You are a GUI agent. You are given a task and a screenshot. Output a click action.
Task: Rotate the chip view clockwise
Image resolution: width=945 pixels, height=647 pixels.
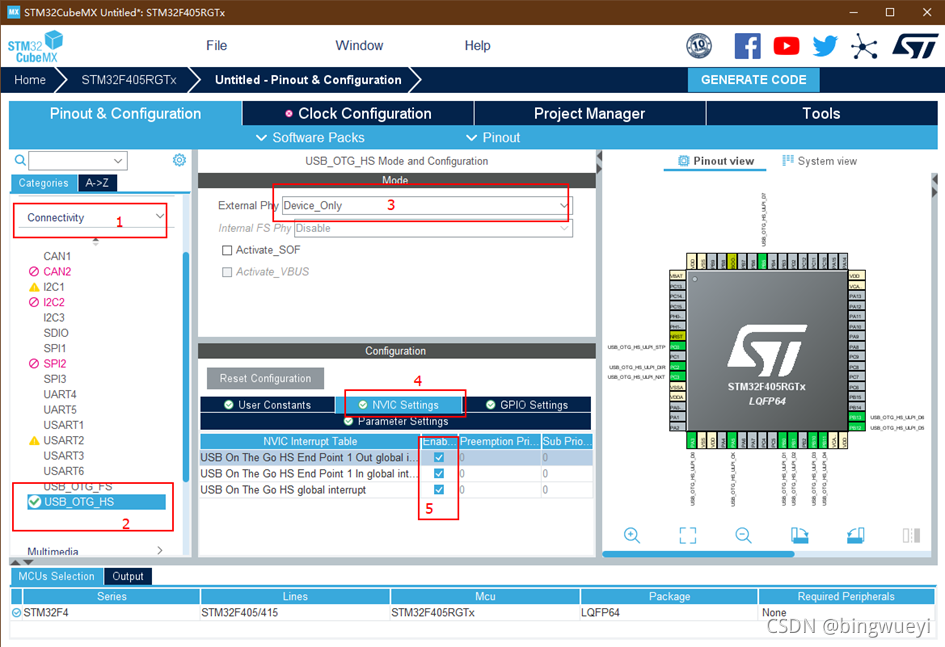click(799, 535)
